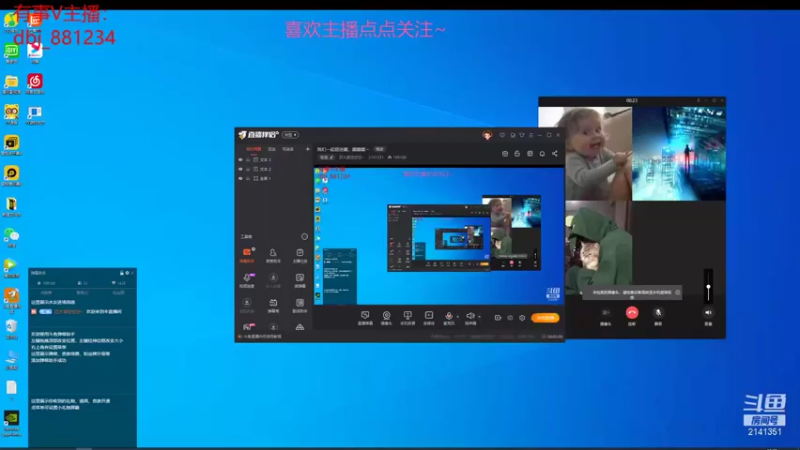
Task: Toggle the camera in the call window
Action: tap(606, 313)
